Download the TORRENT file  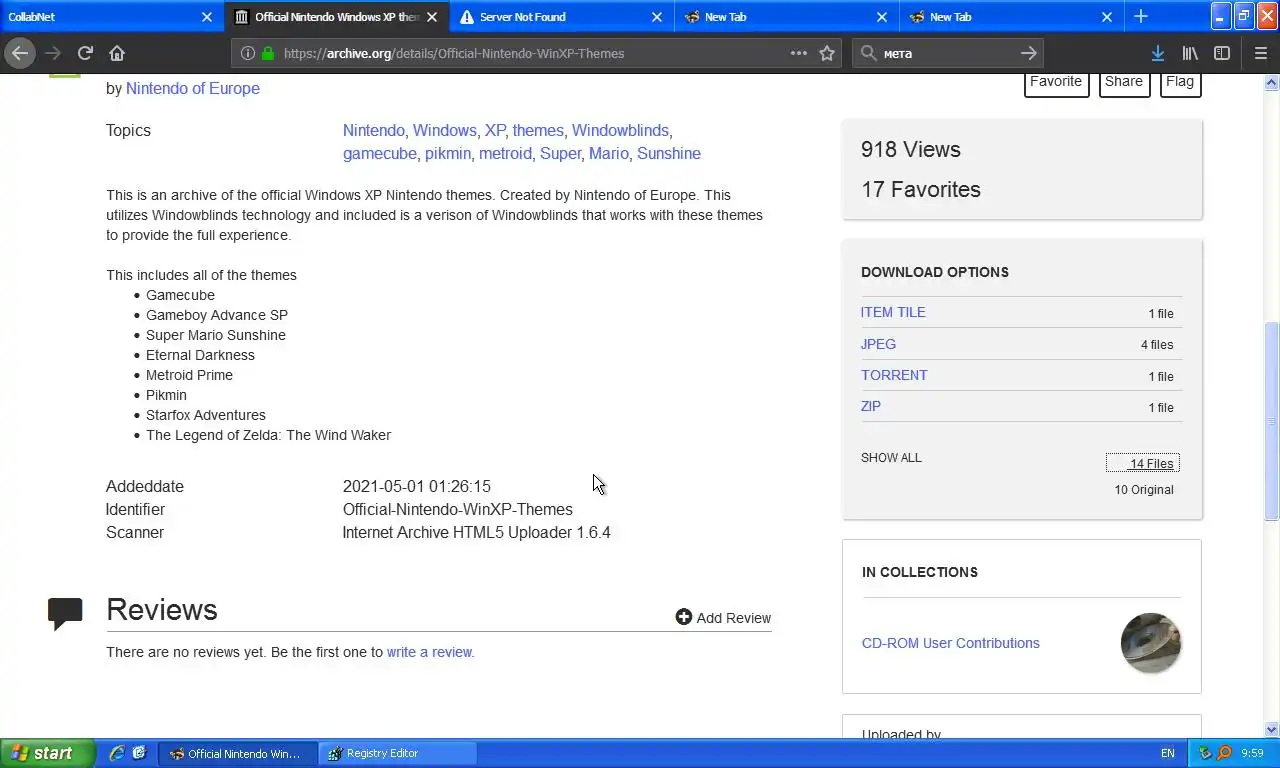click(x=894, y=375)
